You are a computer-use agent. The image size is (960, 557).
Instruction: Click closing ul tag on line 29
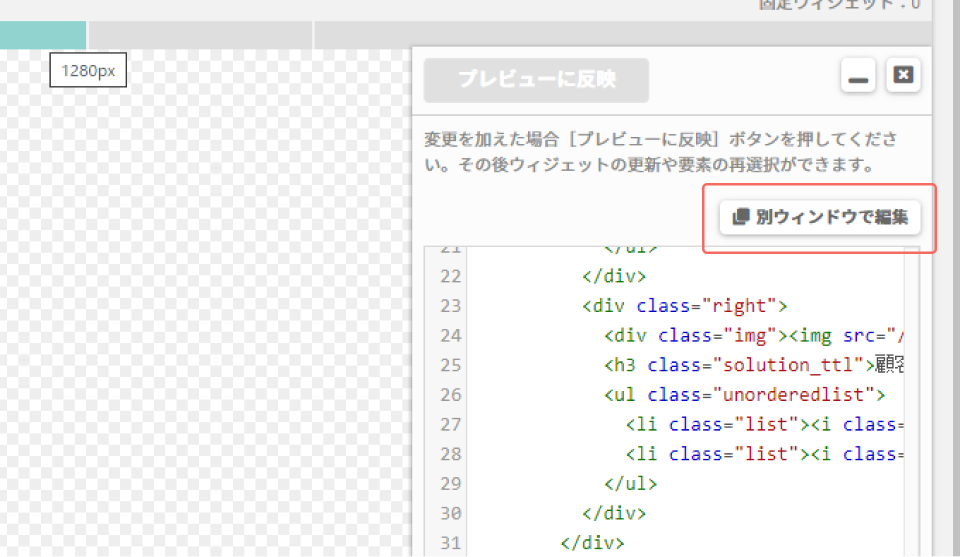(631, 484)
